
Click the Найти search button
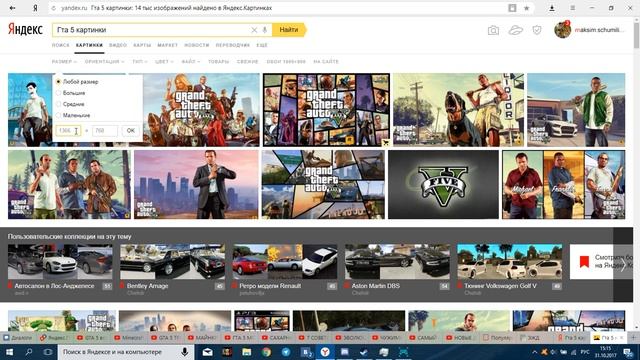pyautogui.click(x=289, y=30)
